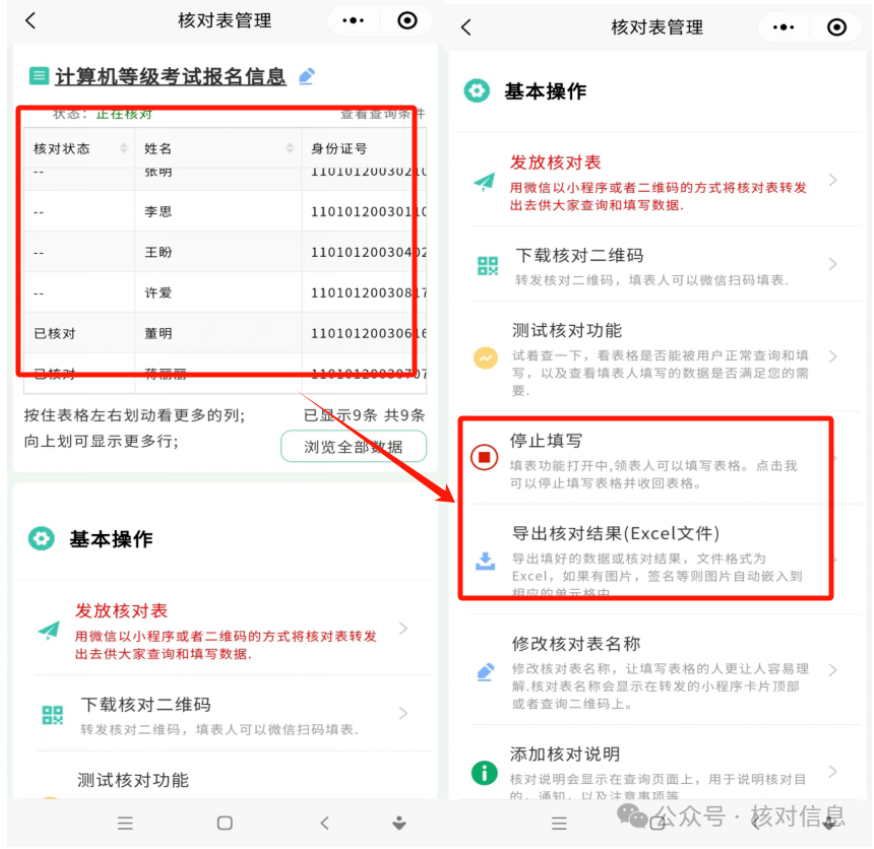The image size is (874, 849).
Task: Open 计算机等级考试报名信息 title link
Action: click(171, 76)
